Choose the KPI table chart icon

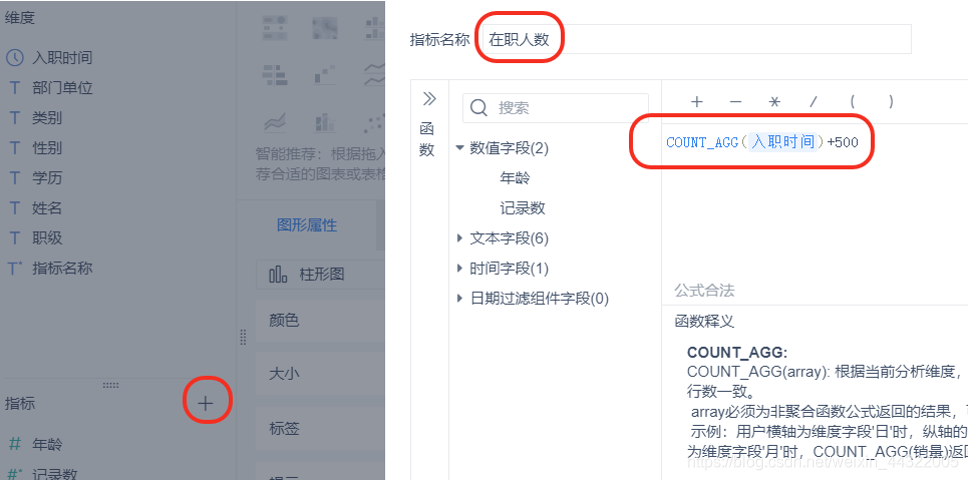point(273,27)
